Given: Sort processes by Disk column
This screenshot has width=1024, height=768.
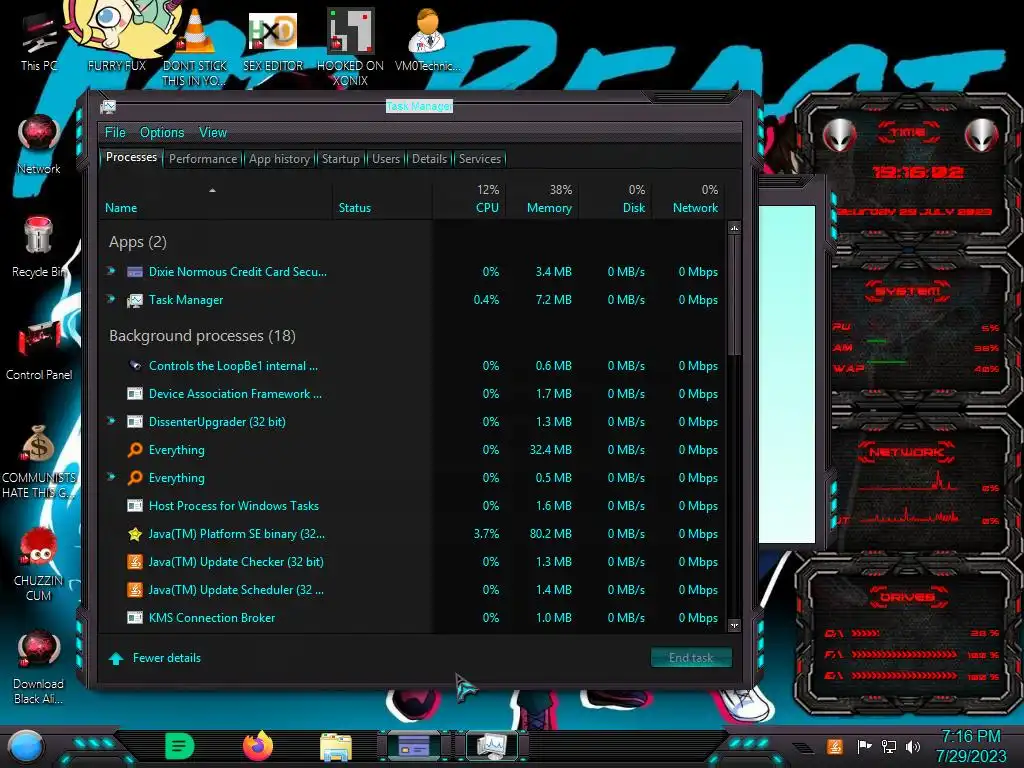Looking at the screenshot, I should (615, 199).
